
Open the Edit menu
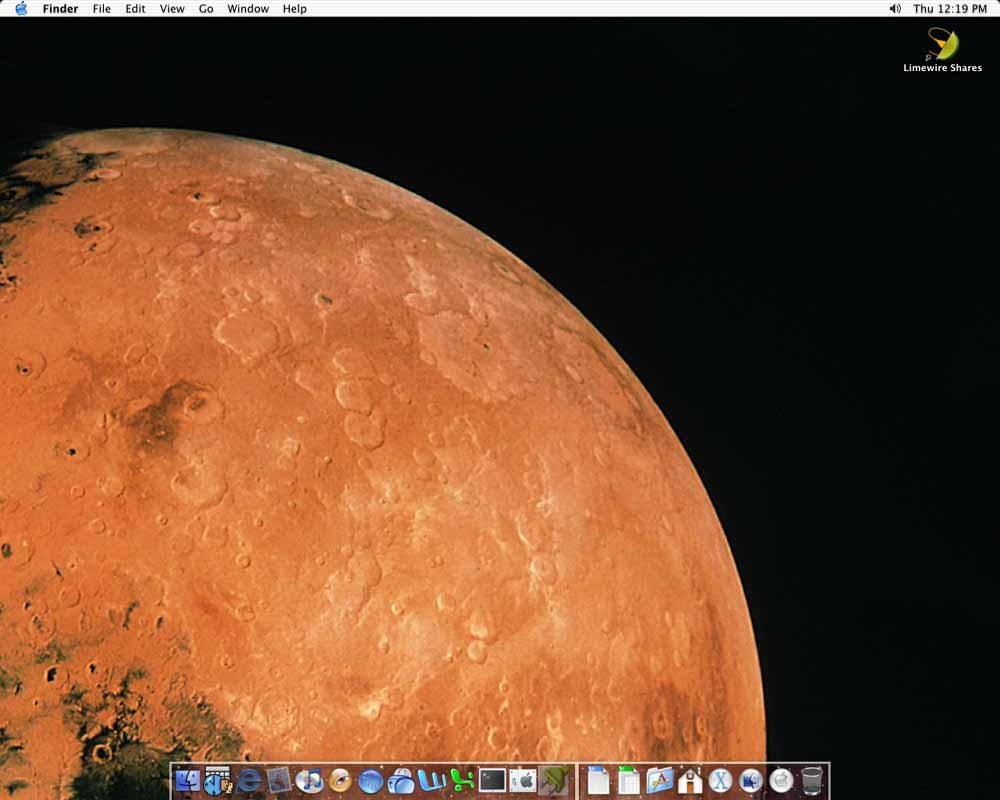coord(135,9)
